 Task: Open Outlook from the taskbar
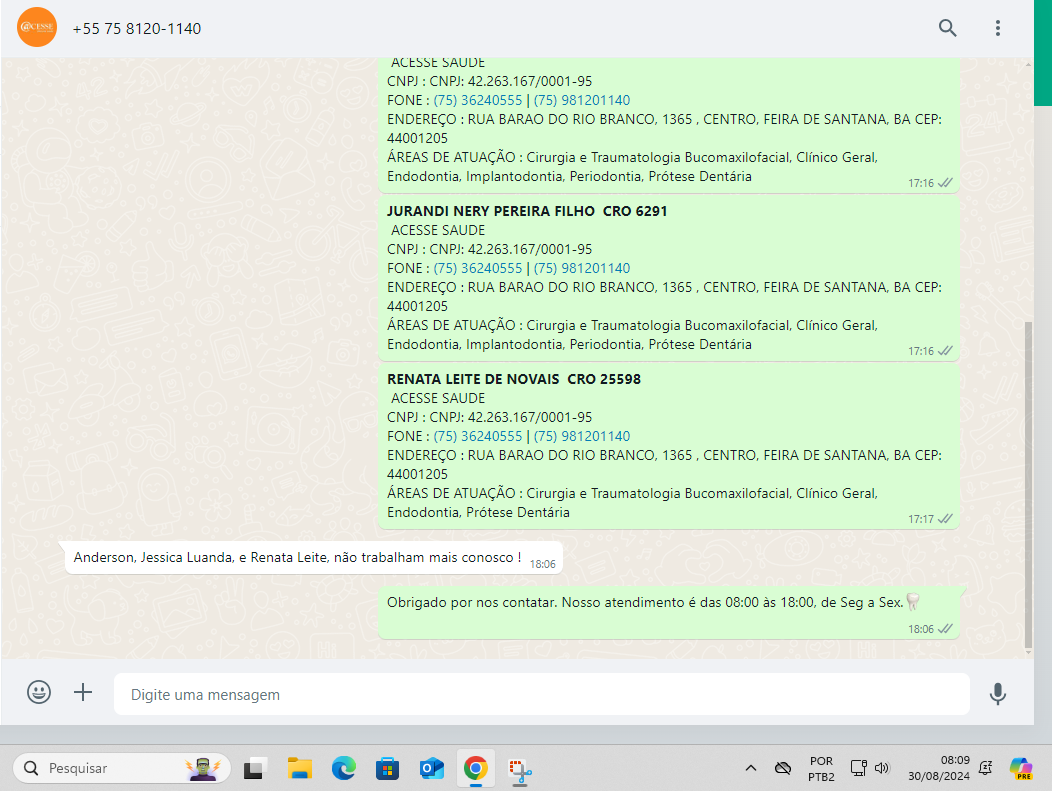(x=431, y=768)
